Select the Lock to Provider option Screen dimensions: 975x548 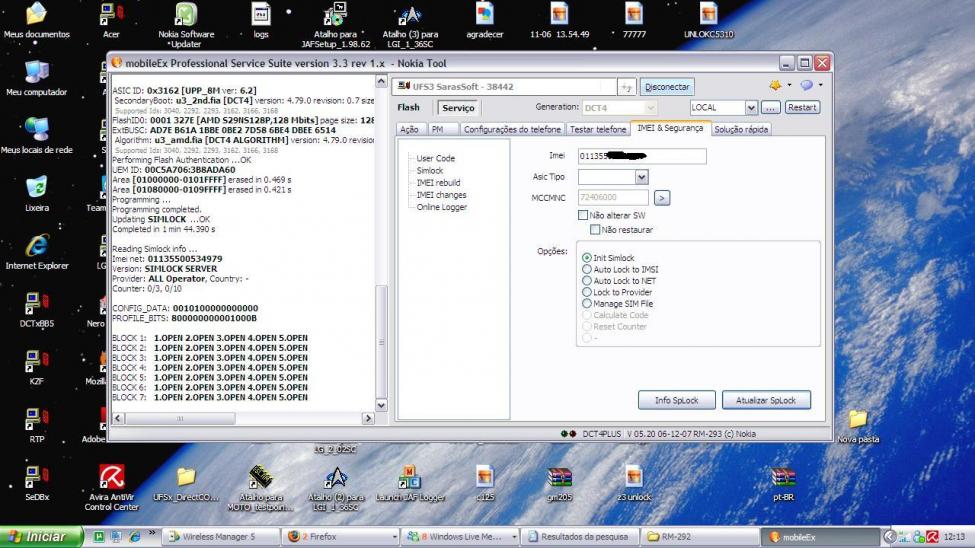586,292
